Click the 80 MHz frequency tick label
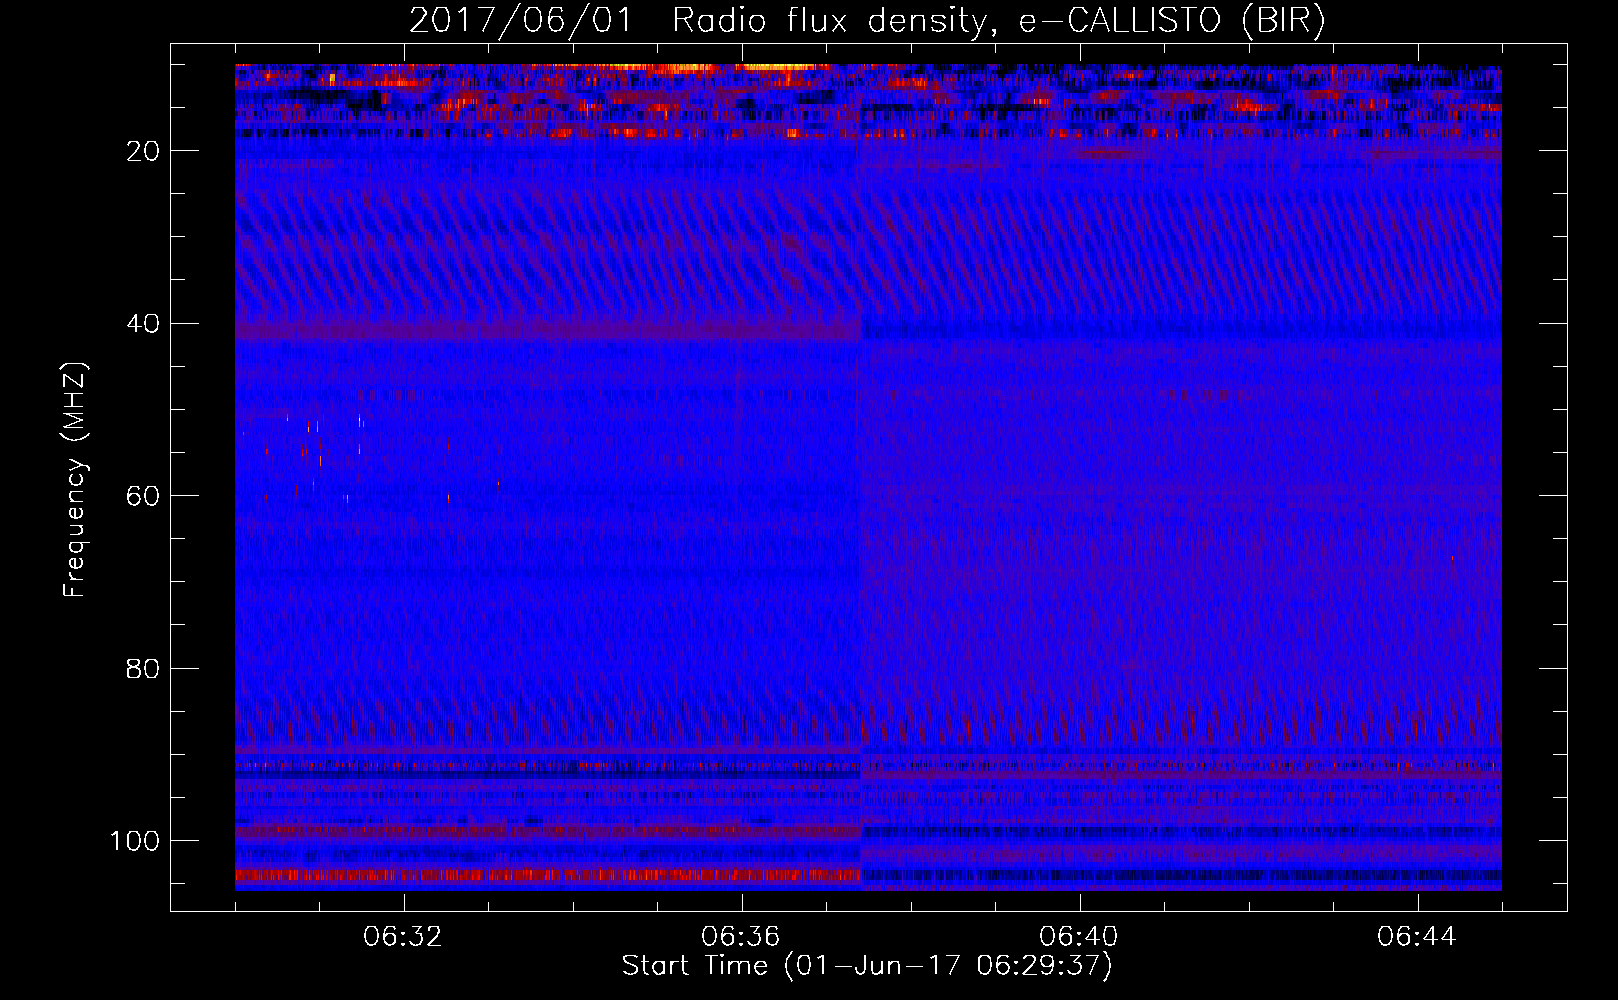The width and height of the screenshot is (1618, 1000). 144,669
